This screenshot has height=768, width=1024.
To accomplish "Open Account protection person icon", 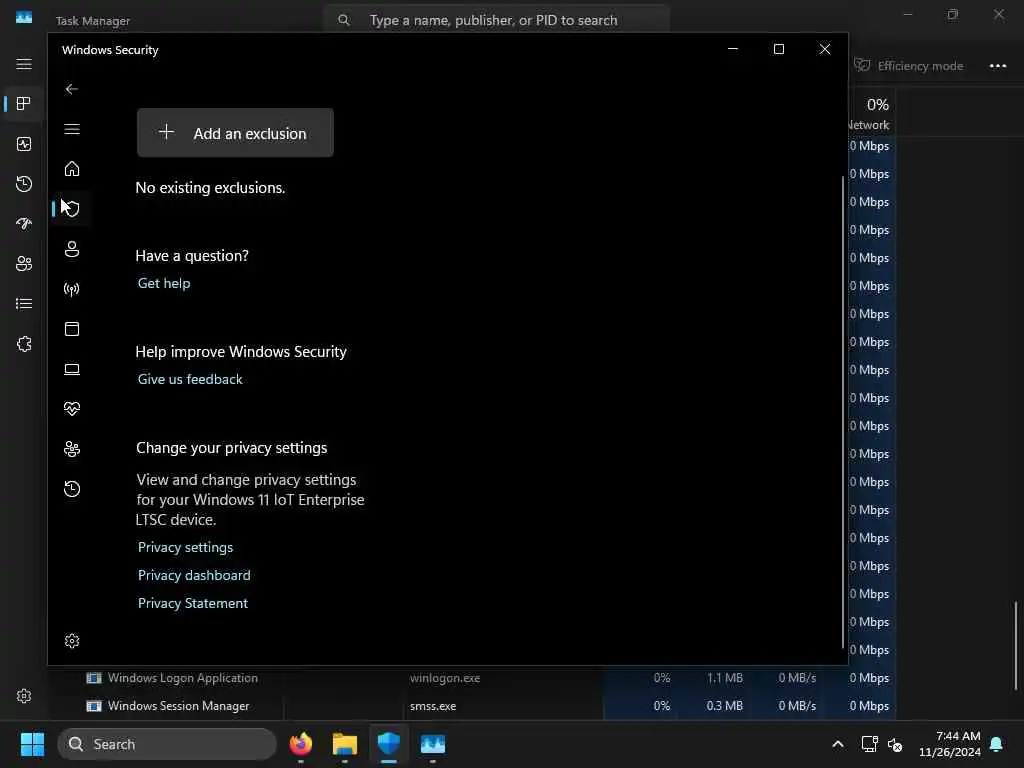I will (x=72, y=249).
